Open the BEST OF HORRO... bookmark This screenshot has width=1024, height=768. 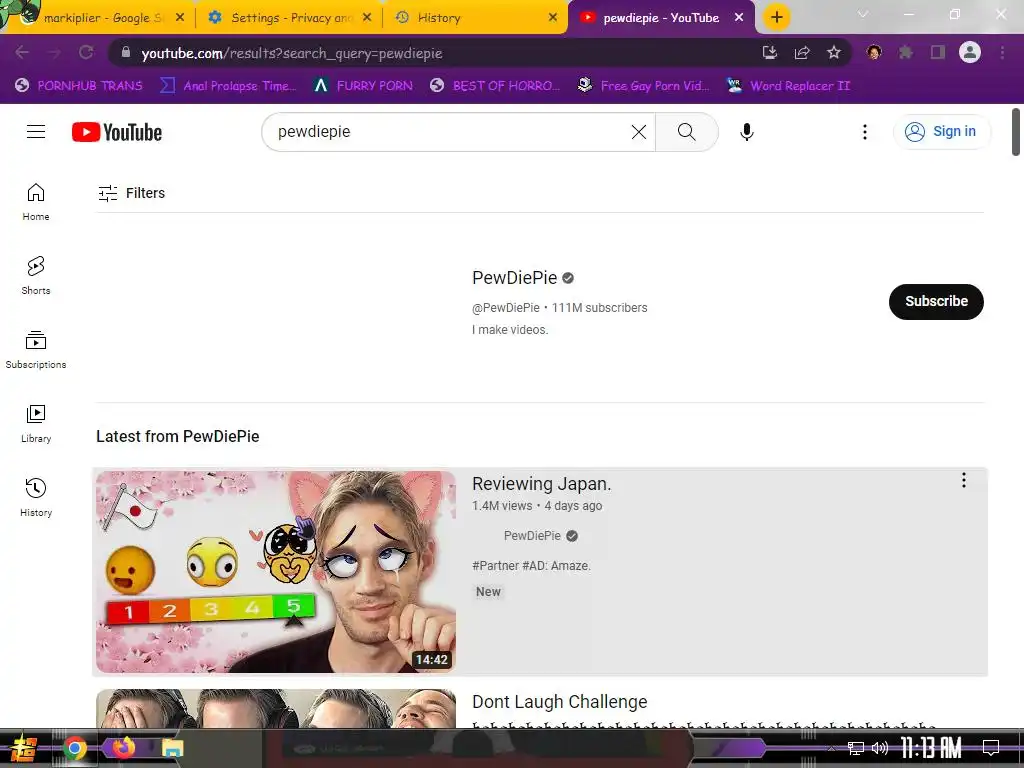[496, 86]
